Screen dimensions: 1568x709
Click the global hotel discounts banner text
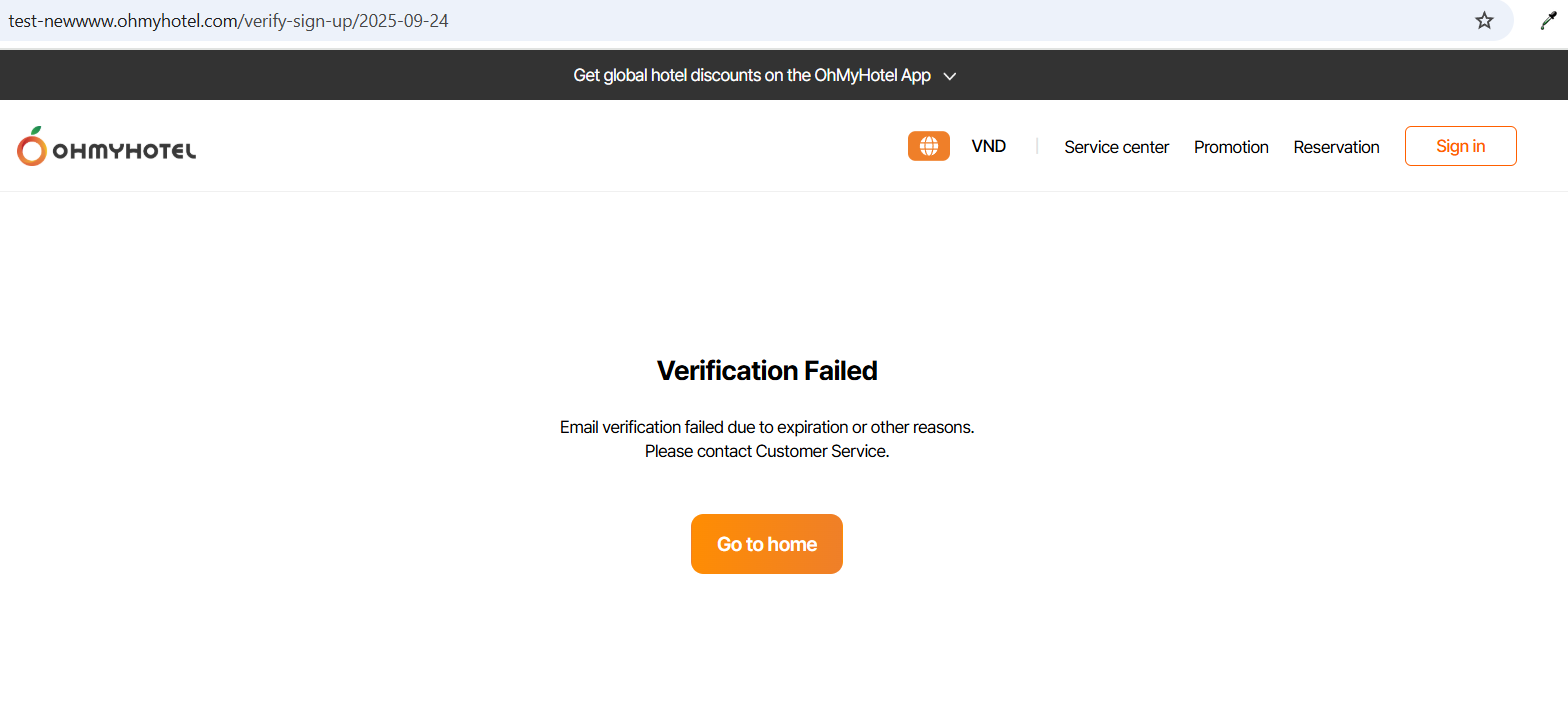[751, 76]
